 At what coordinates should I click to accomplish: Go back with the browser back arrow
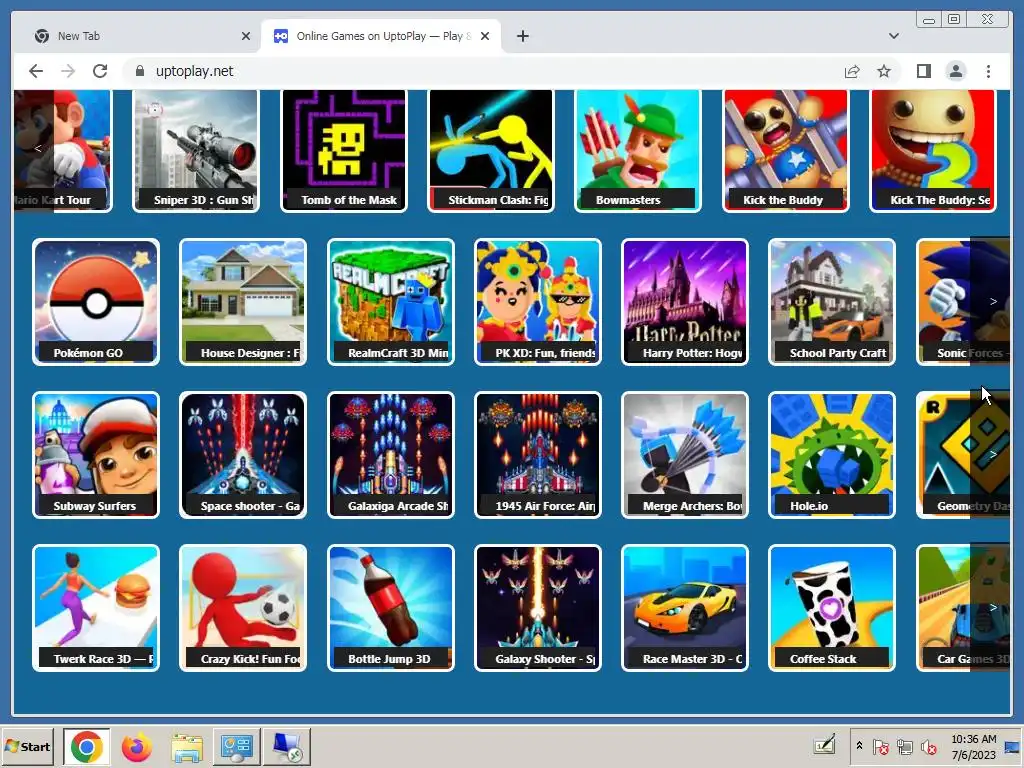(x=36, y=71)
